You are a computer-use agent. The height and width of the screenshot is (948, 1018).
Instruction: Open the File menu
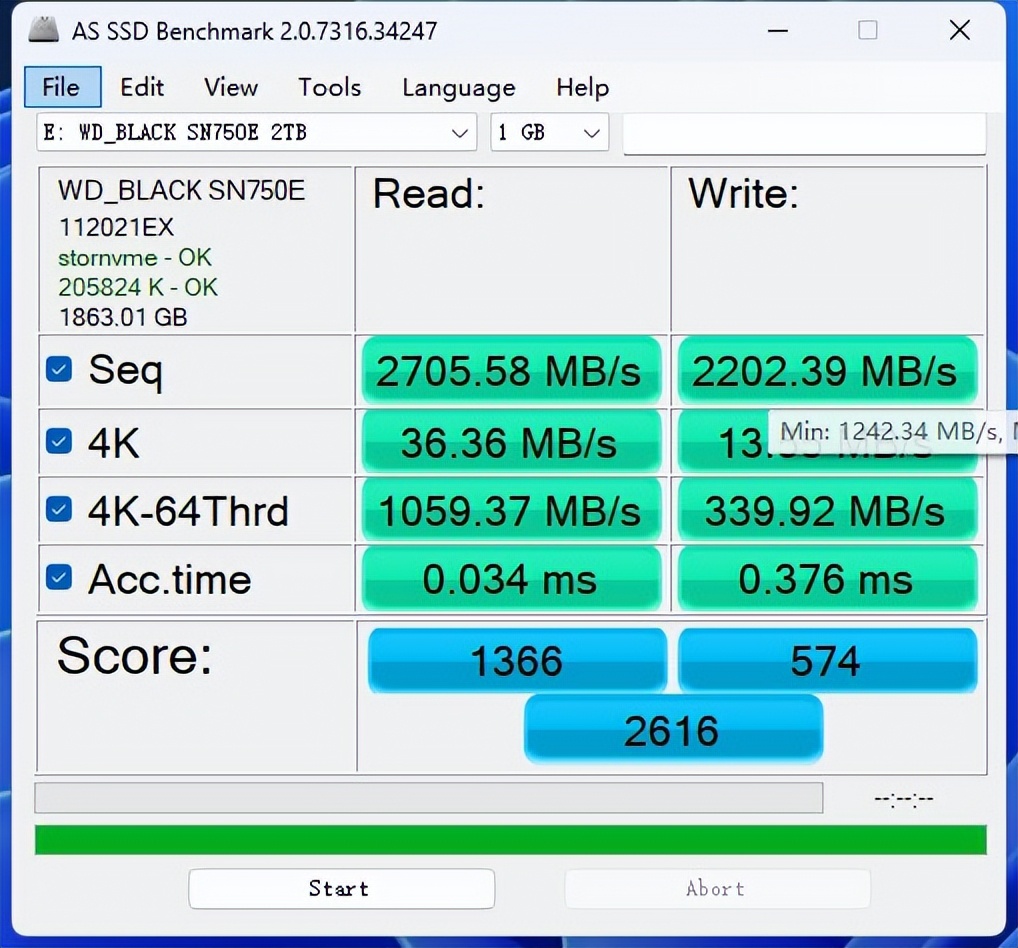point(62,86)
